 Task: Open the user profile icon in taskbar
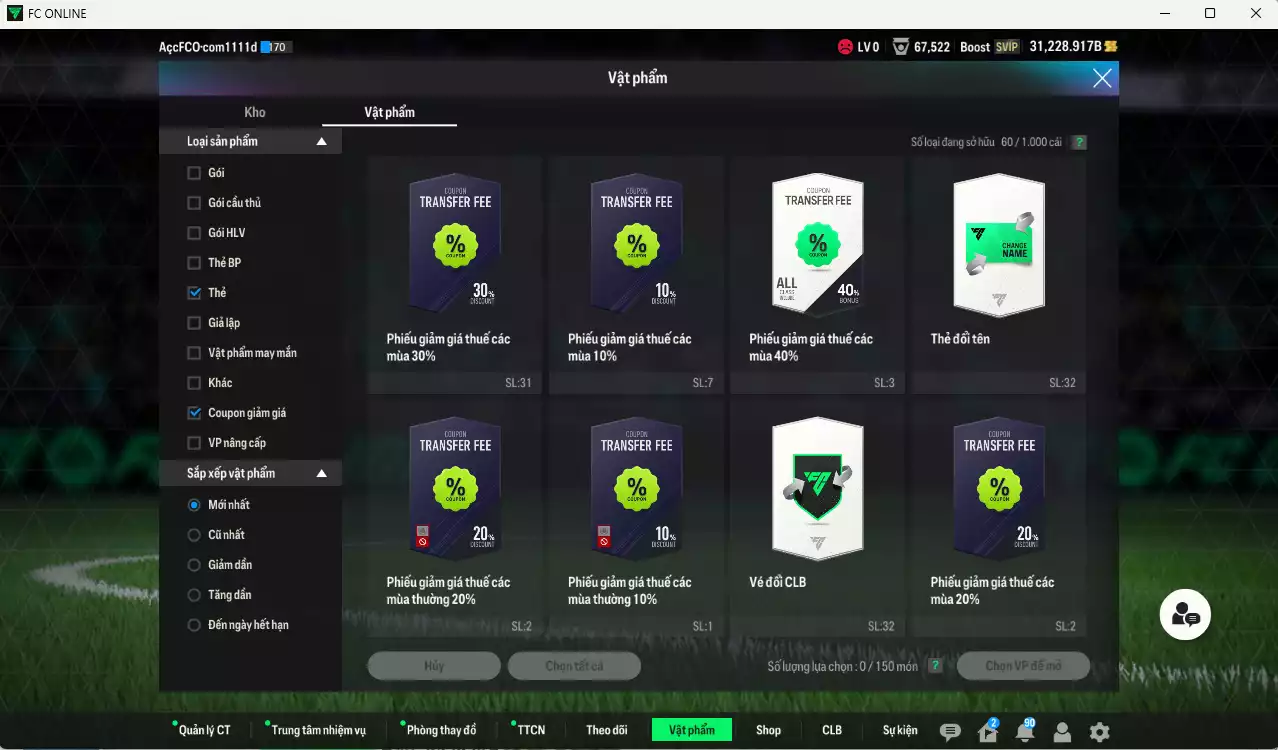(x=1061, y=732)
